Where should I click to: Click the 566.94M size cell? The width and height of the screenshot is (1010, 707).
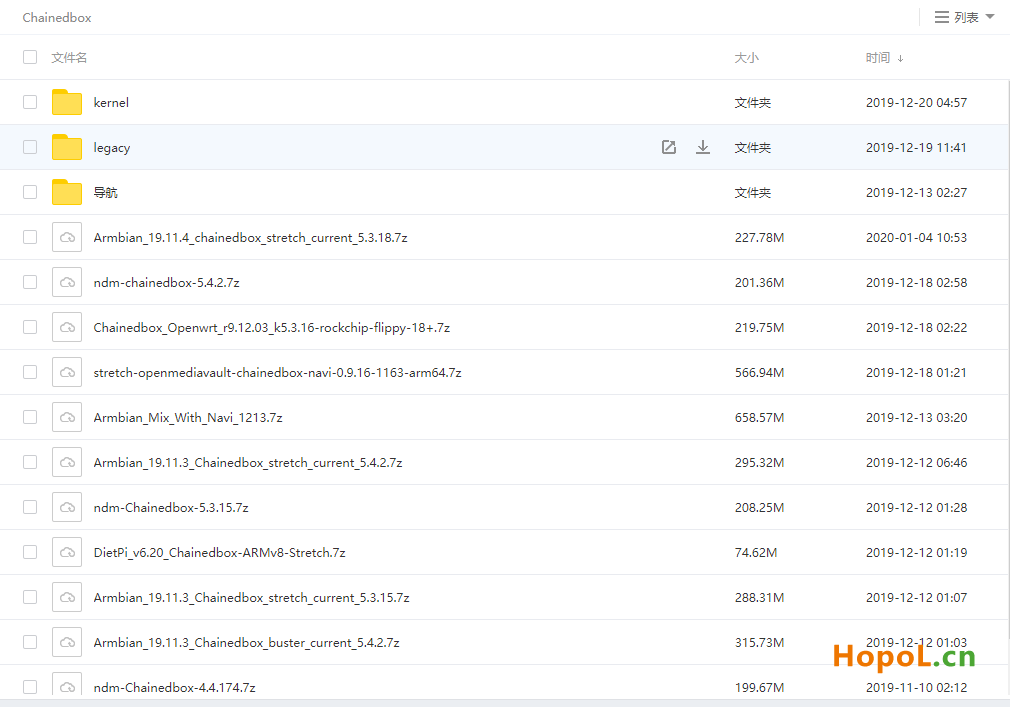pyautogui.click(x=759, y=373)
